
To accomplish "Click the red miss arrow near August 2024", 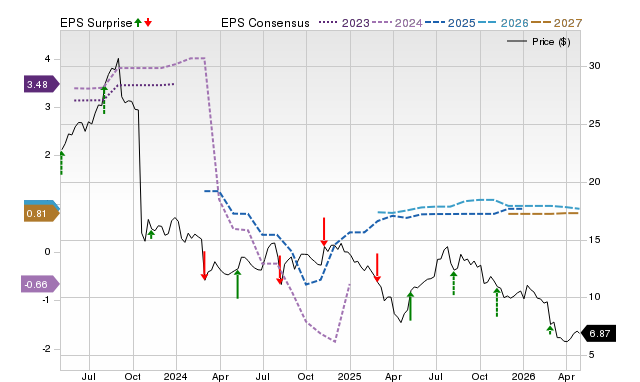I will coord(280,270).
